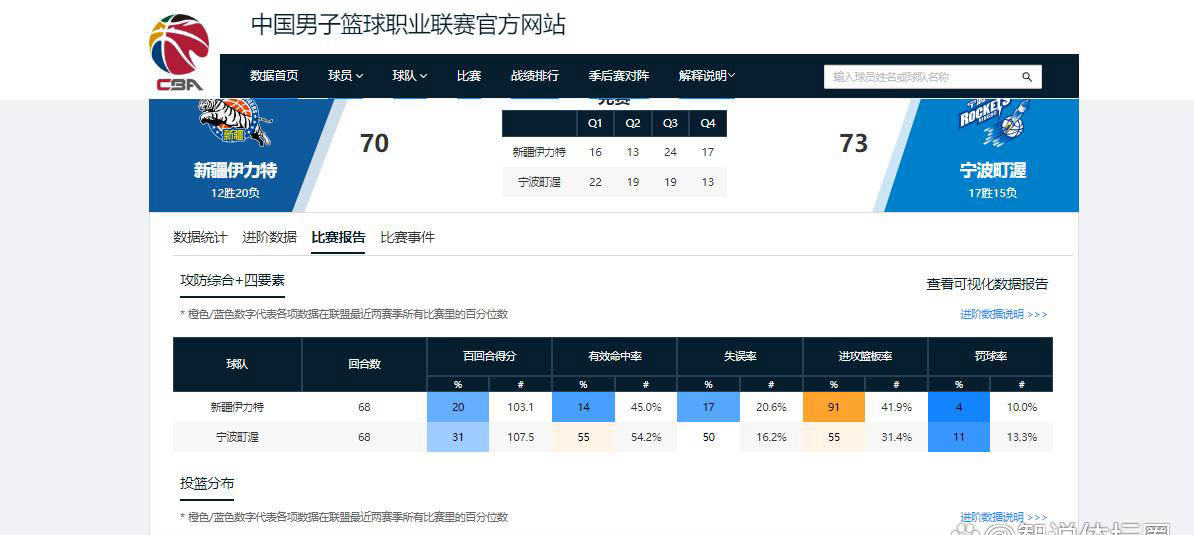Viewport: 1194px width, 535px height.
Task: Open the 战绩排行 menu item
Action: (535, 76)
